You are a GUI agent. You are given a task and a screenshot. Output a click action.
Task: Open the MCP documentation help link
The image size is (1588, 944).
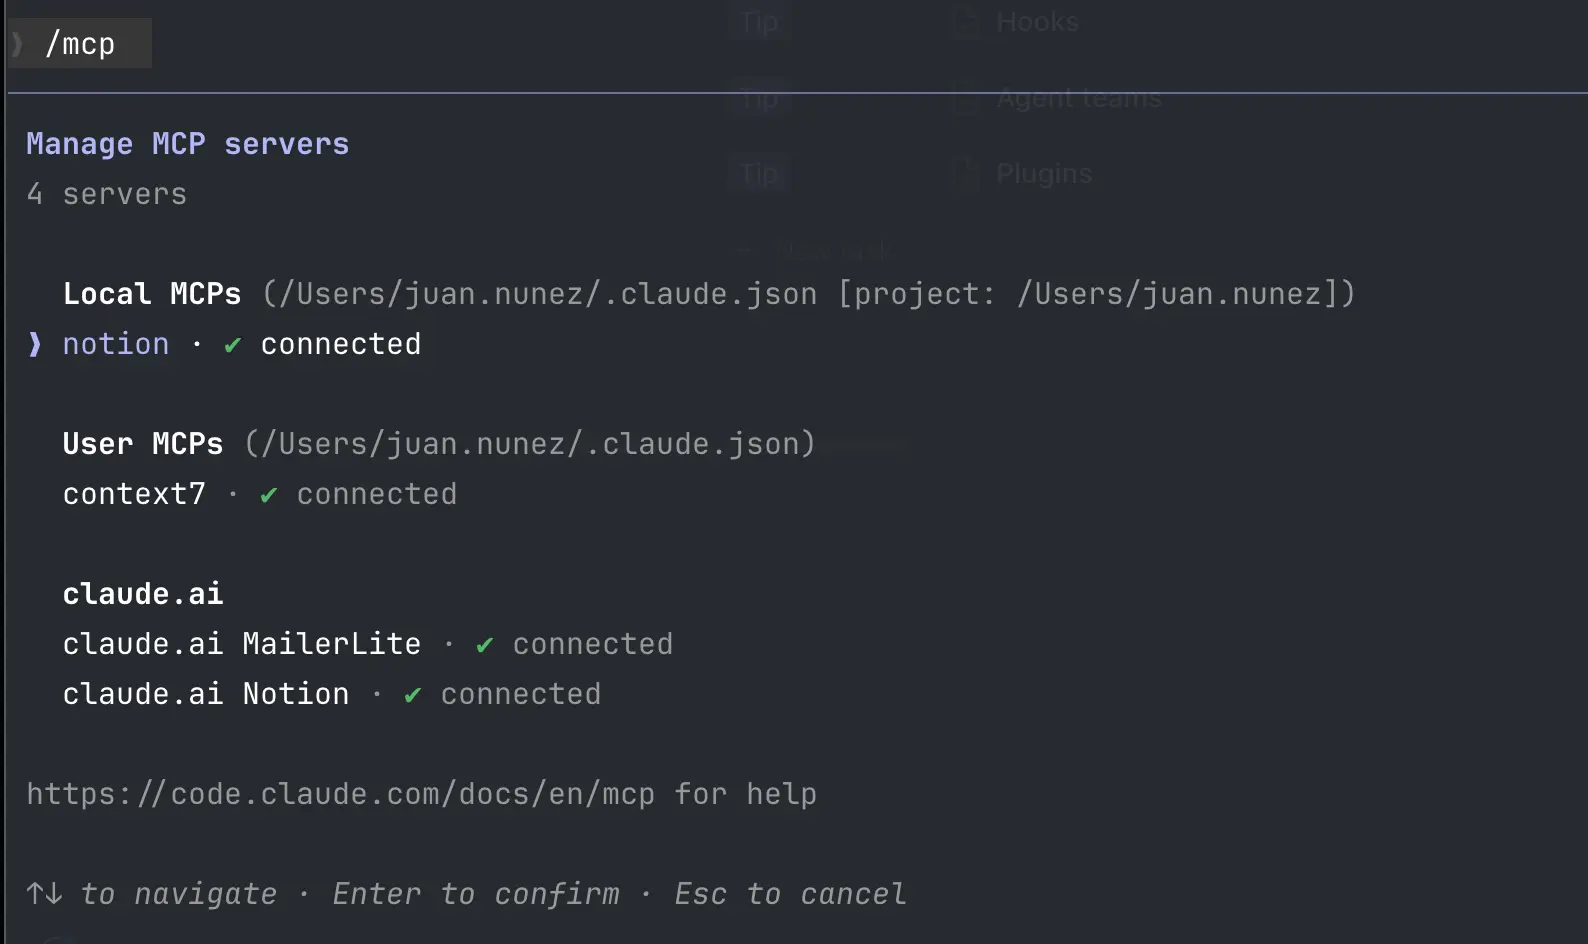tap(341, 793)
